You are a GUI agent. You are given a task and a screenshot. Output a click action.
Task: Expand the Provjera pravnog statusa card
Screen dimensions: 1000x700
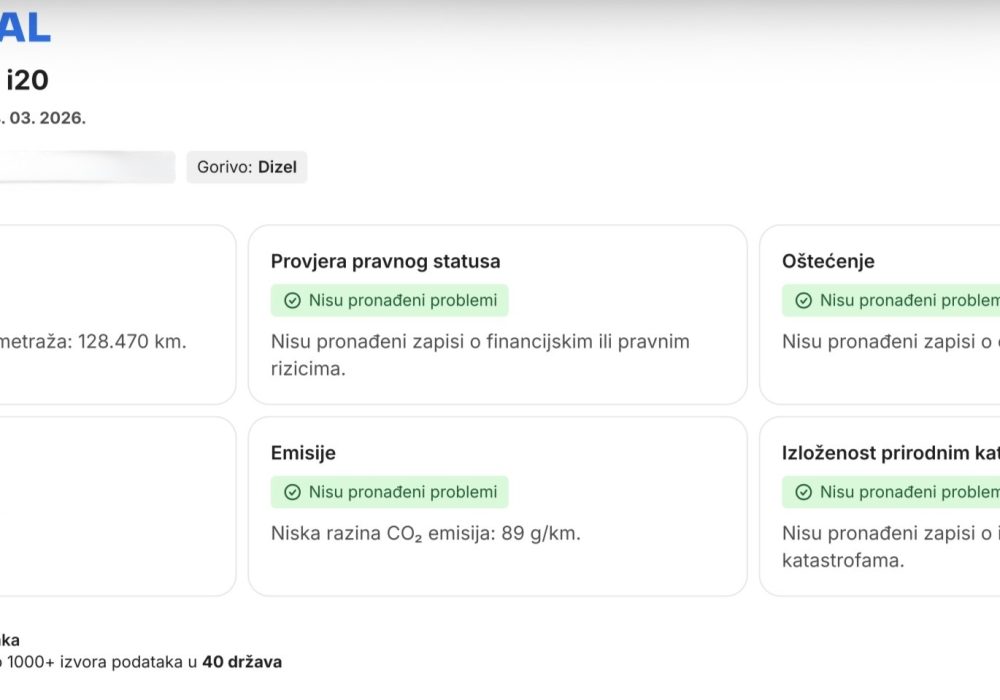point(497,315)
